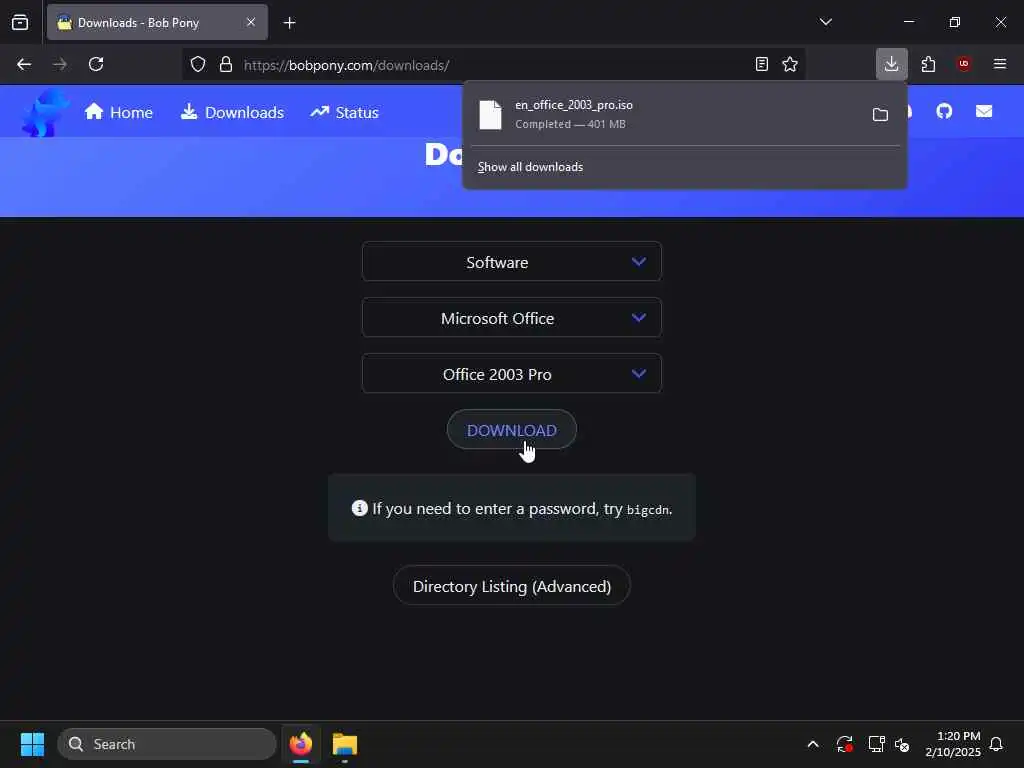Show downloaded file in folder

(x=880, y=114)
